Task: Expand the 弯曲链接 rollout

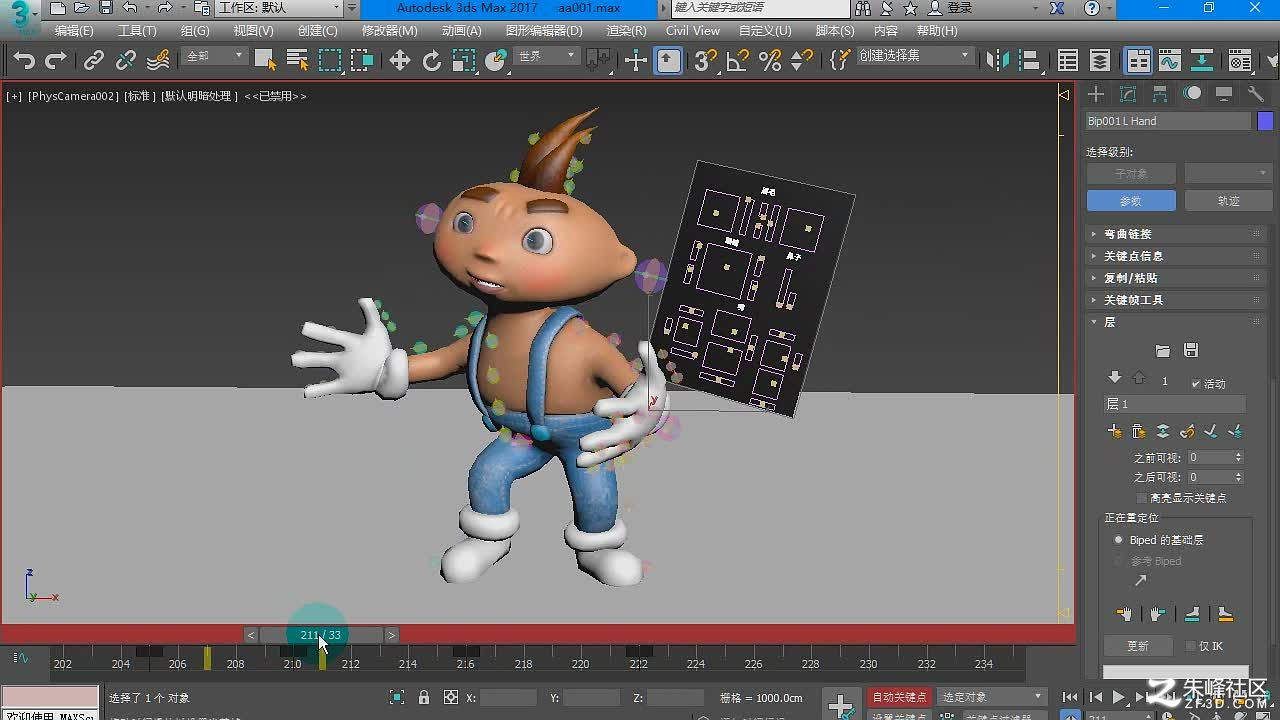Action: click(1175, 234)
